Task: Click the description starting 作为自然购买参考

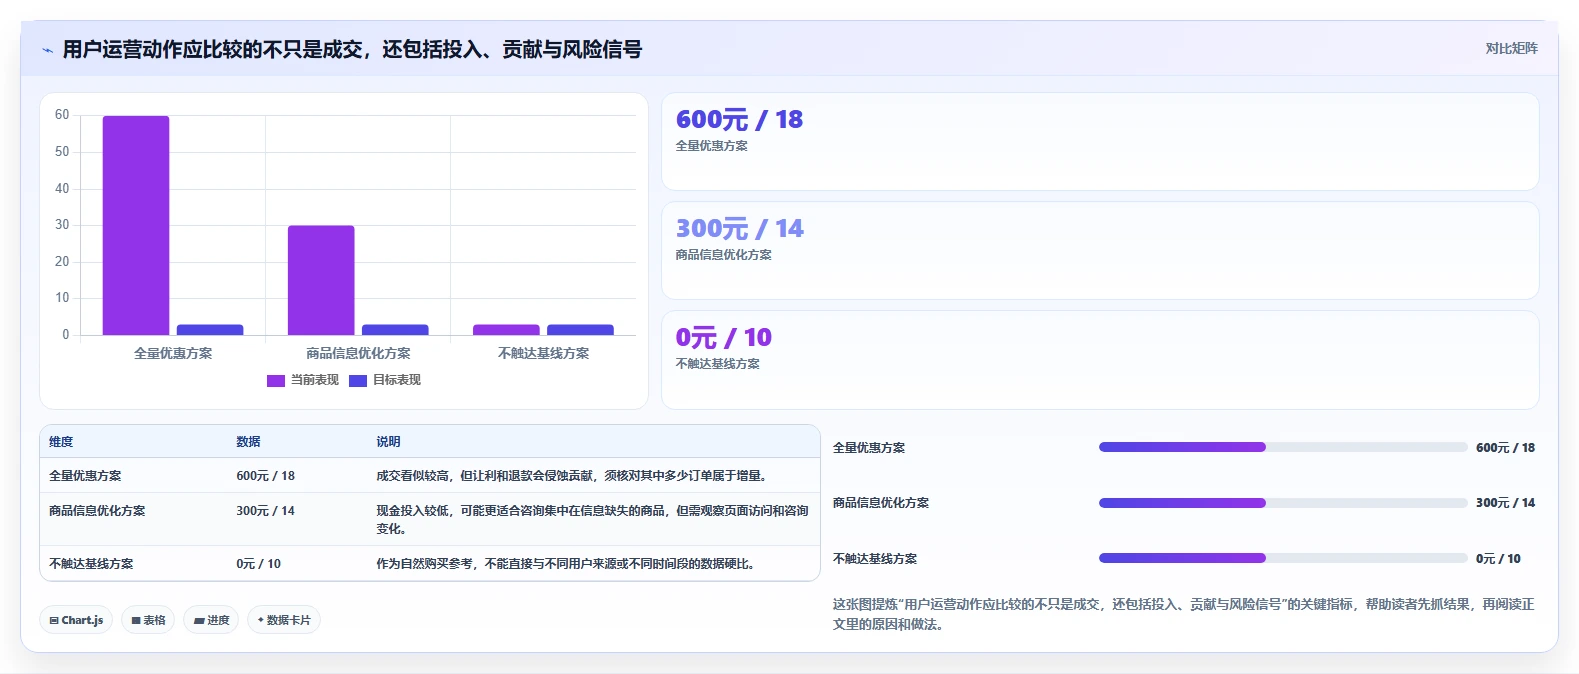Action: [565, 564]
